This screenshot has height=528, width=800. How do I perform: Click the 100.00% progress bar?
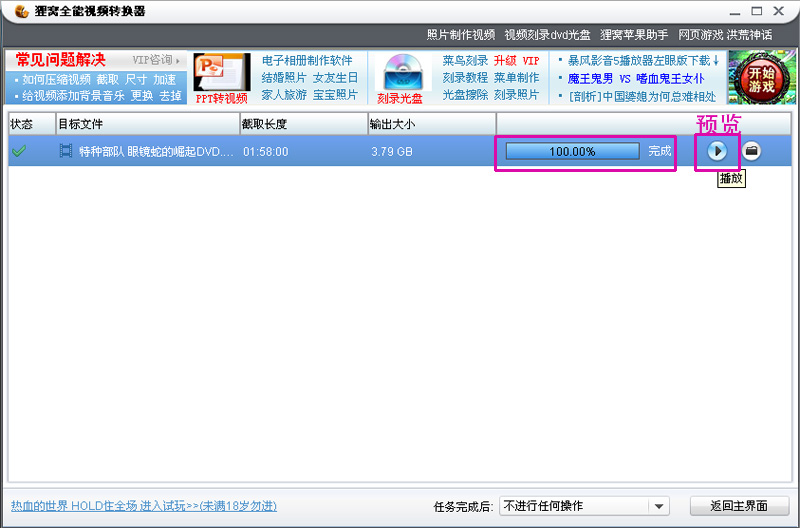coord(572,152)
